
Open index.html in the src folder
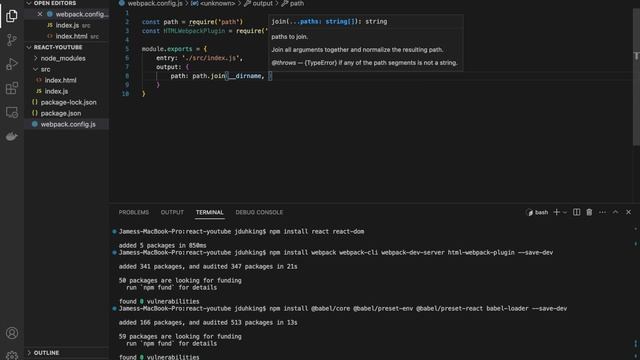(60, 80)
